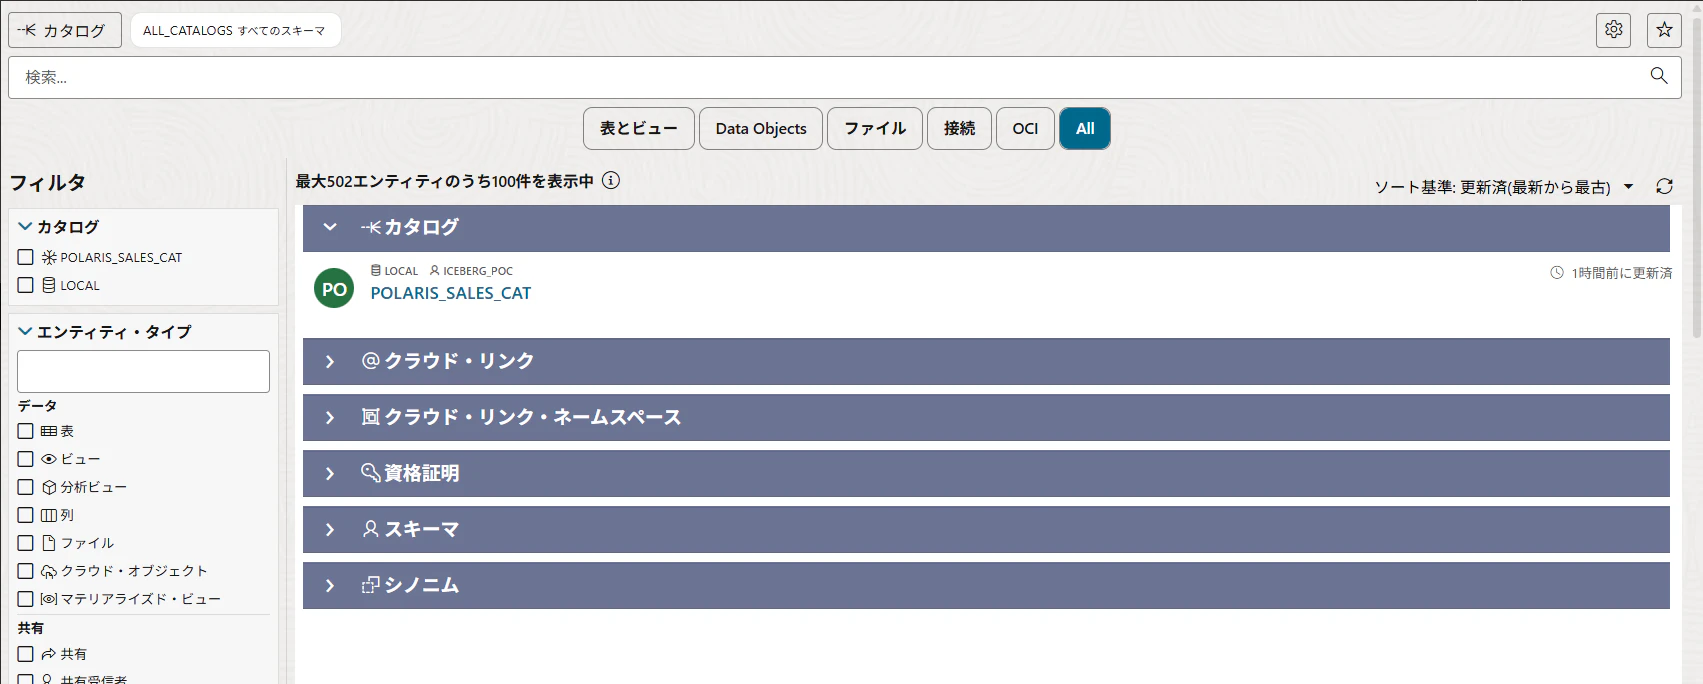Click the table icon next to 表
The width and height of the screenshot is (1703, 684).
(x=49, y=431)
